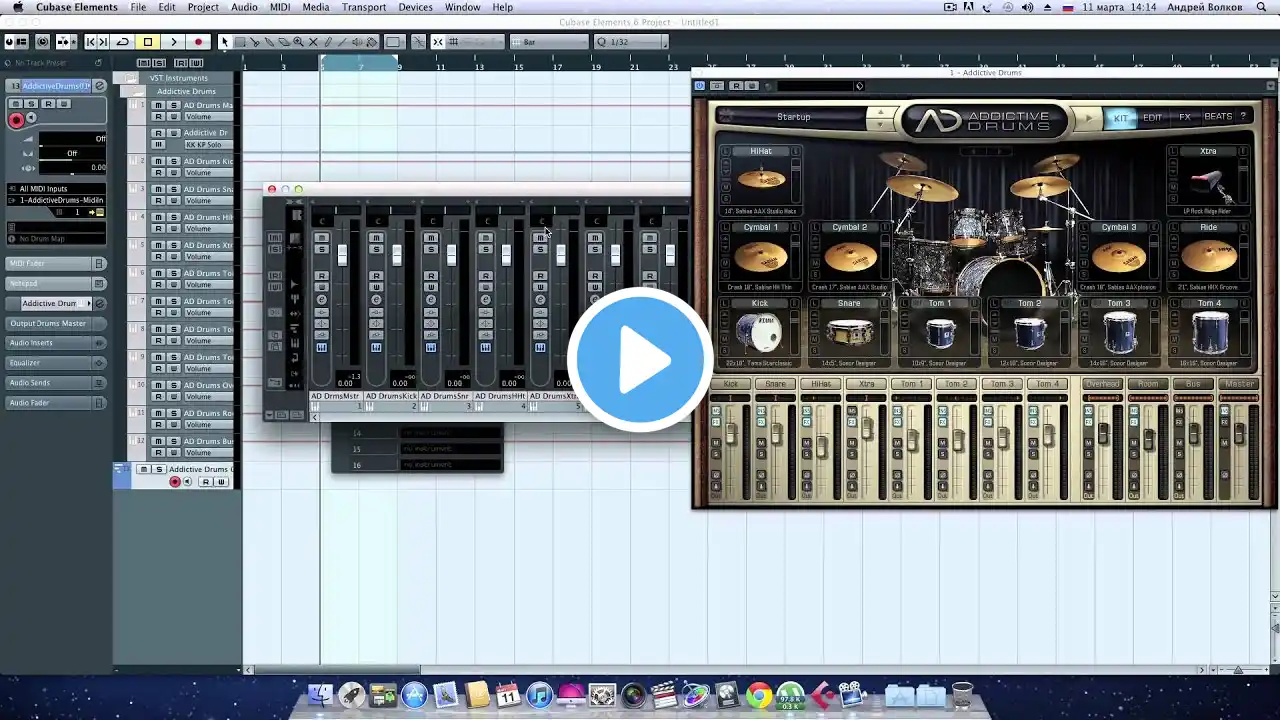Open the Bar grid type dropdown
The image size is (1280, 720).
coord(548,42)
